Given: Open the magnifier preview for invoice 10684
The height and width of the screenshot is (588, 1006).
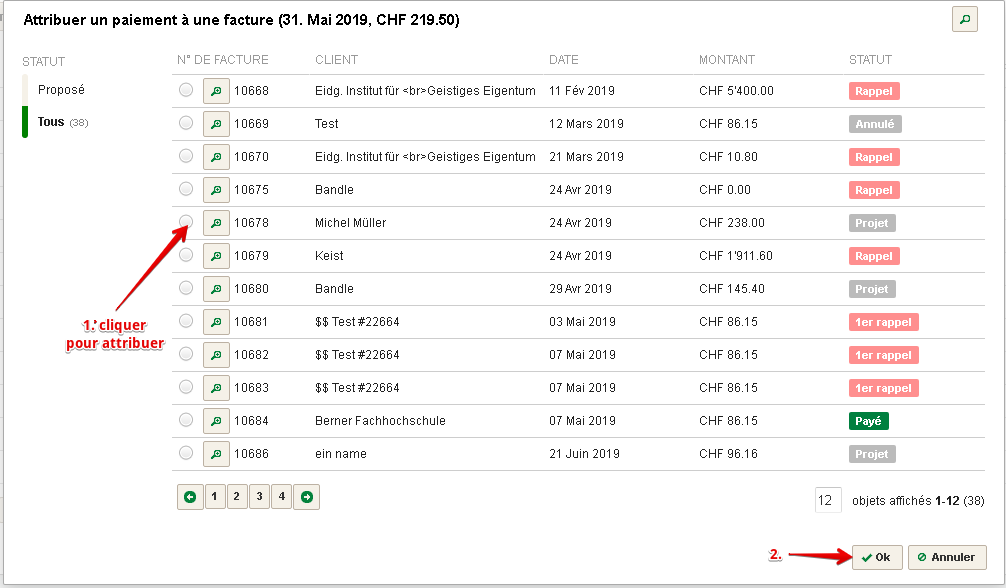Looking at the screenshot, I should click(x=216, y=421).
